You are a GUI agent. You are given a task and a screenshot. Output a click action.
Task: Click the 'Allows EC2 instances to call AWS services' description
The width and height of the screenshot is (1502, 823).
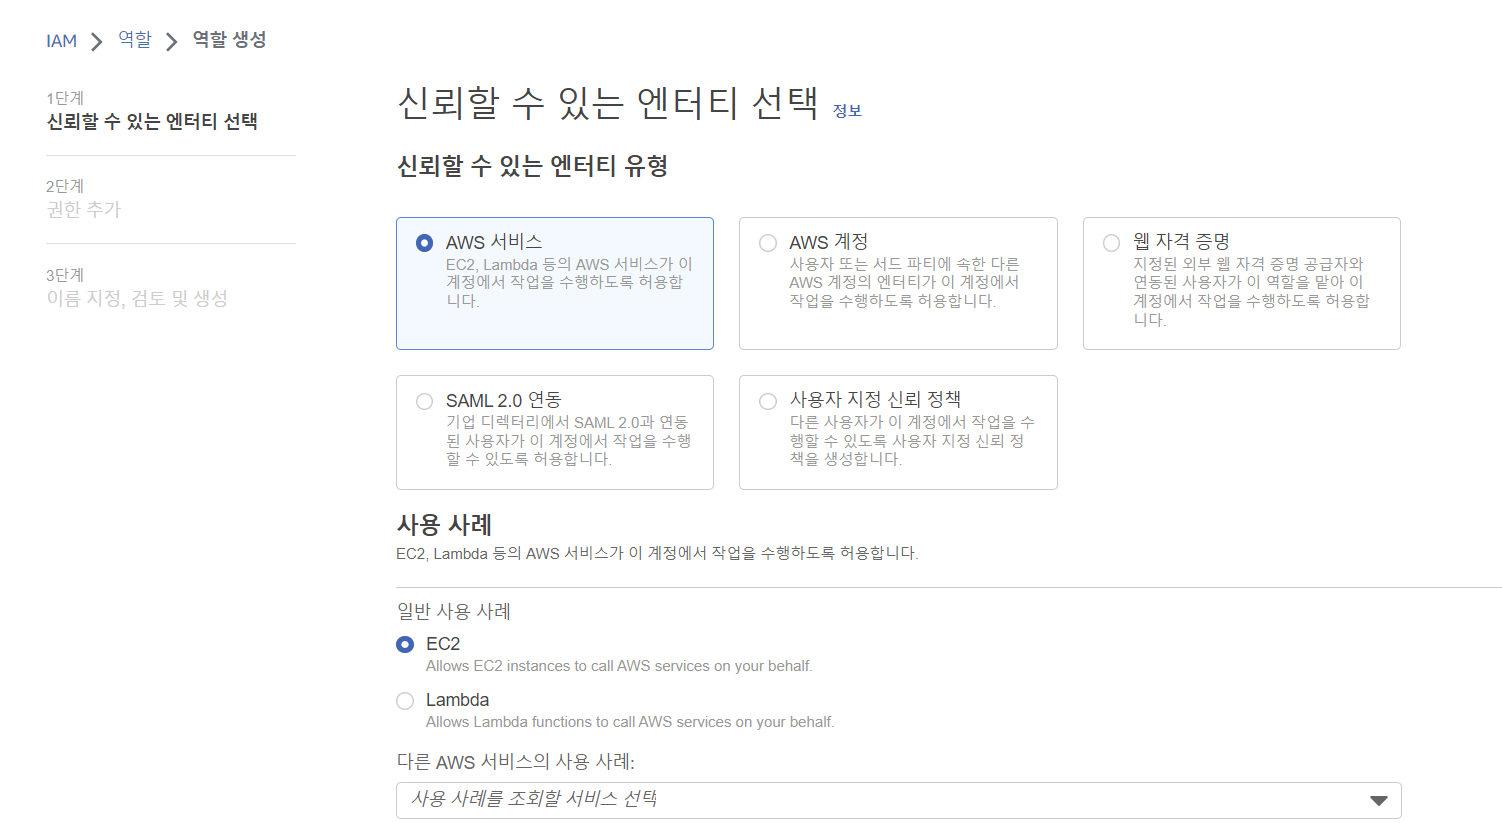619,666
